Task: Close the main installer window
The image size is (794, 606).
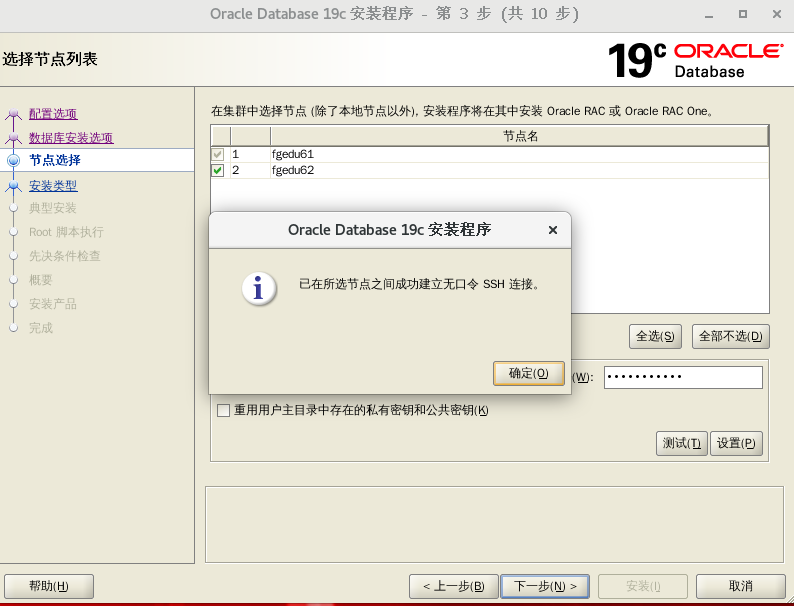Action: (777, 14)
